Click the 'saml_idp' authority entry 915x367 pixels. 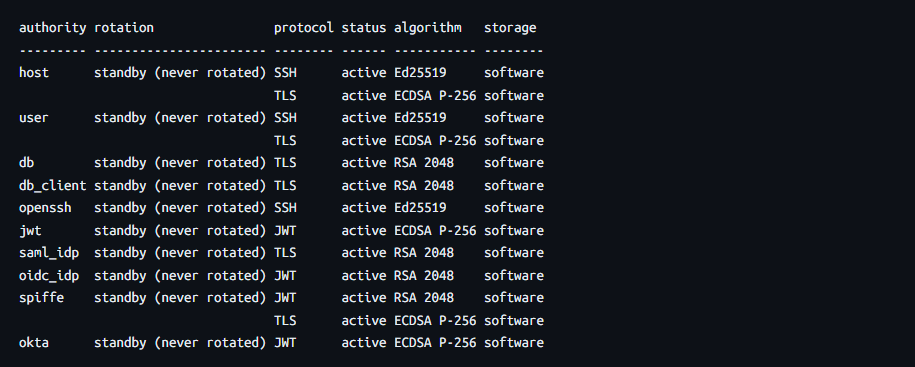(49, 253)
